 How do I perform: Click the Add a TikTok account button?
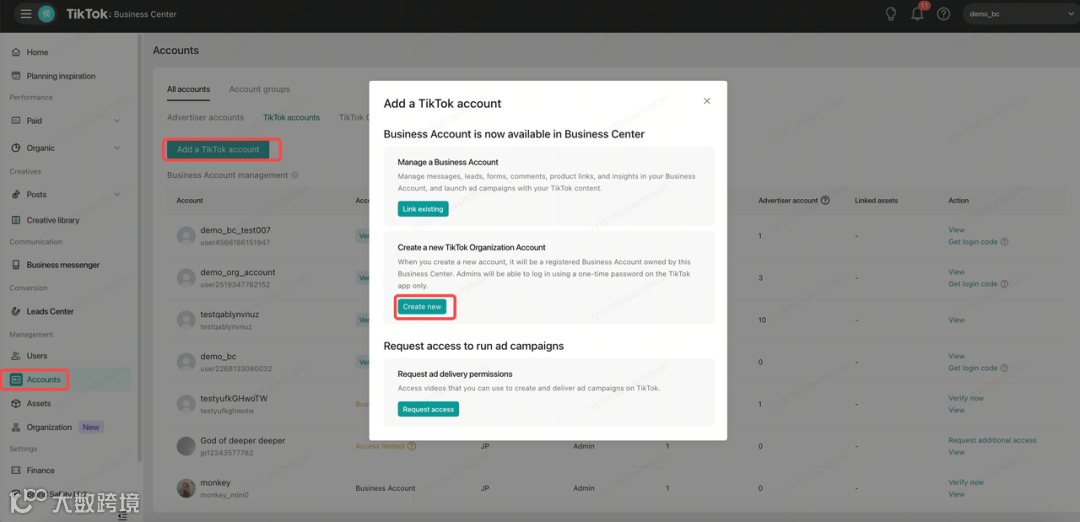coord(218,149)
